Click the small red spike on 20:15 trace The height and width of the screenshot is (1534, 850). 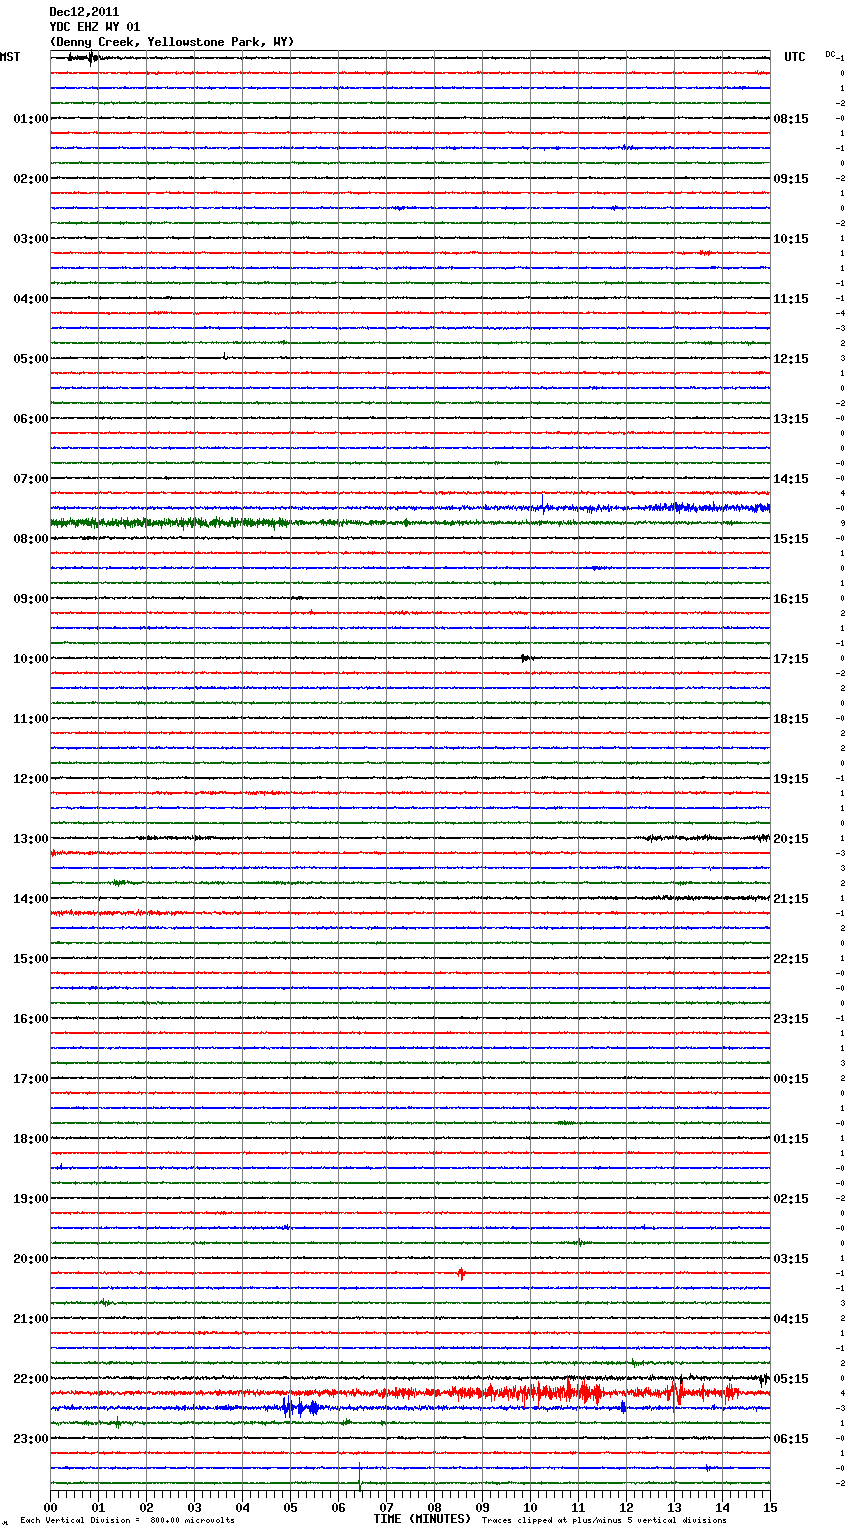coord(461,1274)
